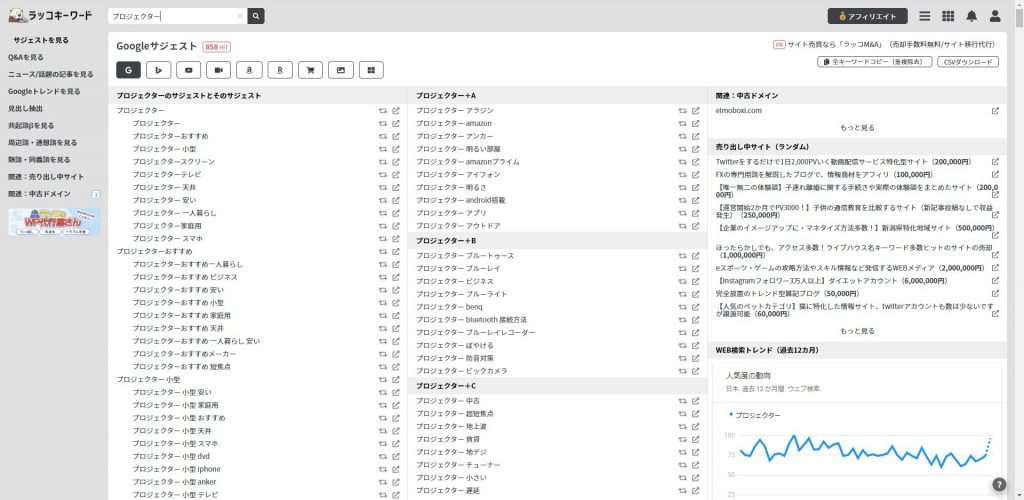Open external link for プロジェクター 小型 天井
Image resolution: width=1024 pixels, height=500 pixels.
(396, 431)
